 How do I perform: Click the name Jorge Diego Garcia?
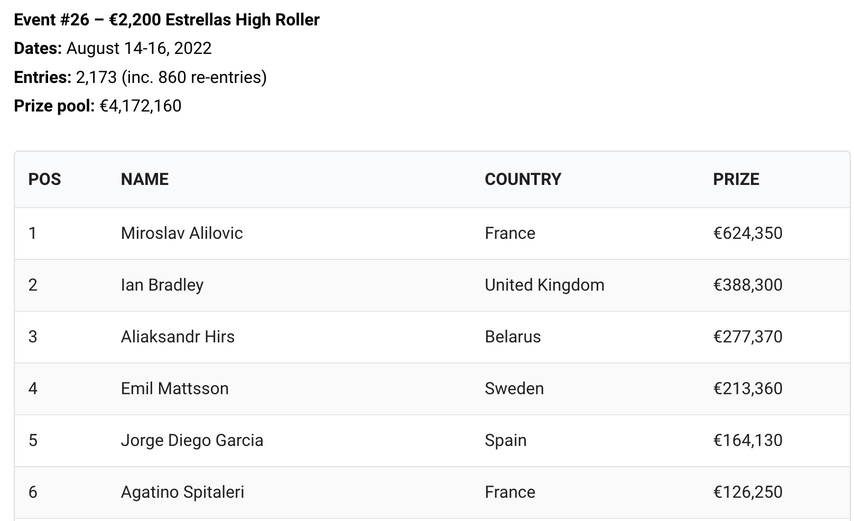point(192,440)
